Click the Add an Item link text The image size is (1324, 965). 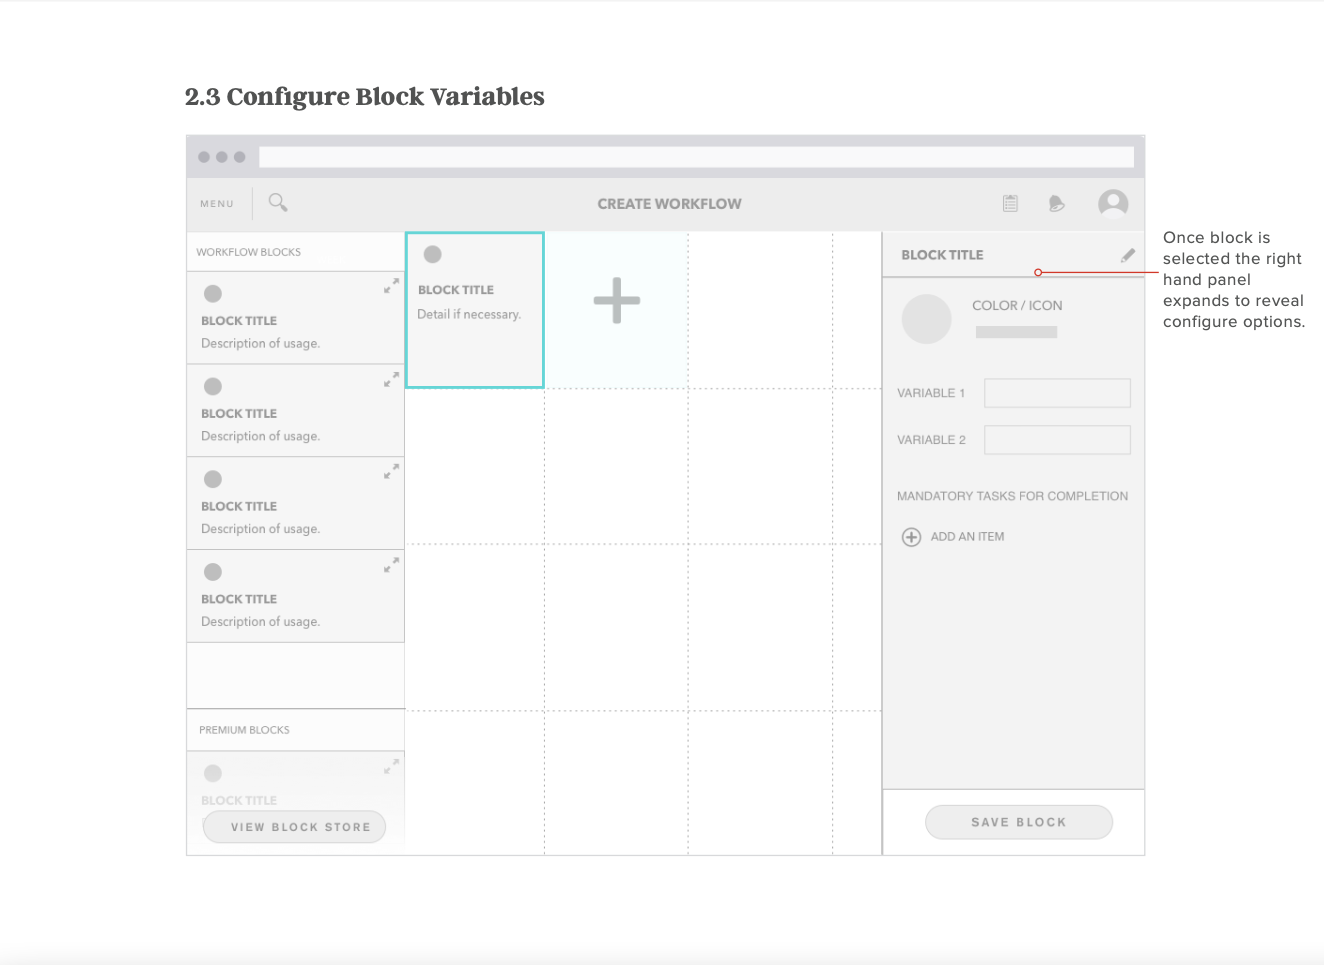(967, 537)
